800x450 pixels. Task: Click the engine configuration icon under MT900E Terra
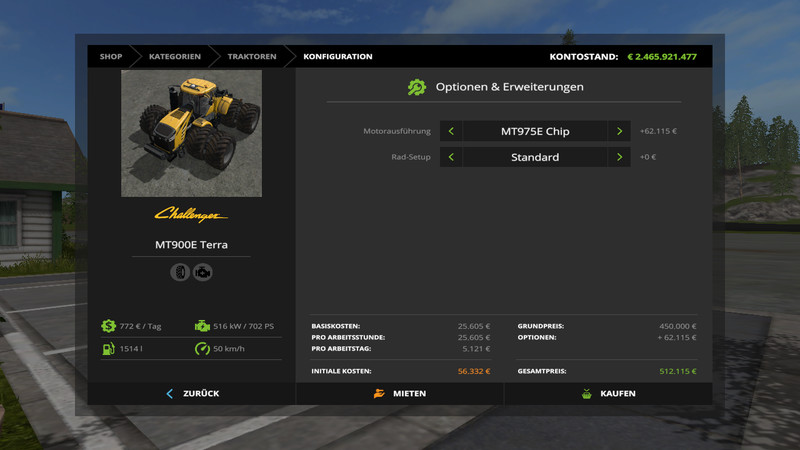[203, 271]
